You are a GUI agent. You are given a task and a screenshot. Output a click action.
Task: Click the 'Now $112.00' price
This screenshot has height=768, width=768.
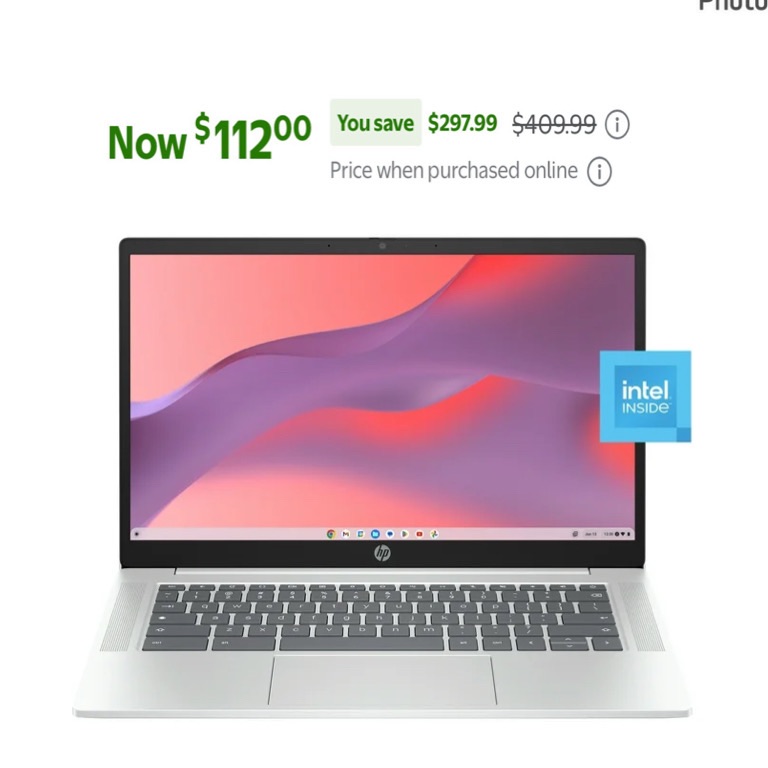210,138
